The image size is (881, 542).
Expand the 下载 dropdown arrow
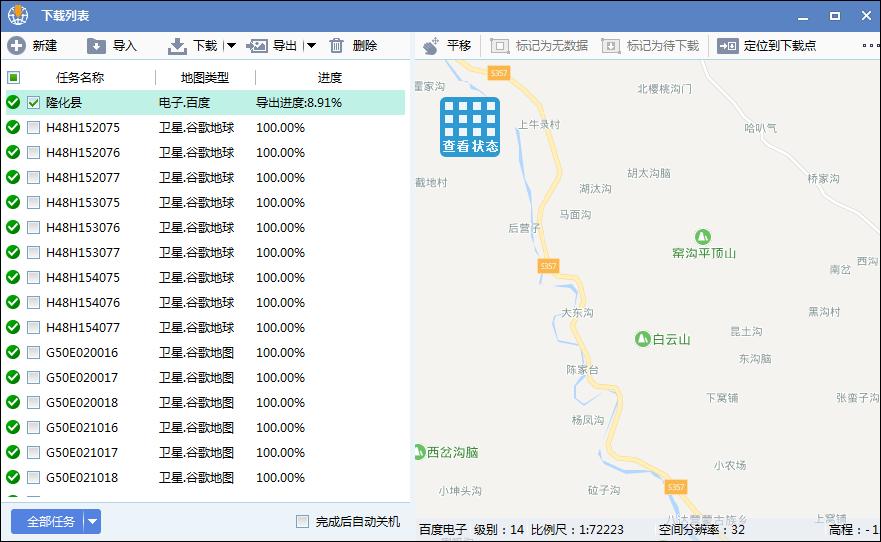point(231,46)
